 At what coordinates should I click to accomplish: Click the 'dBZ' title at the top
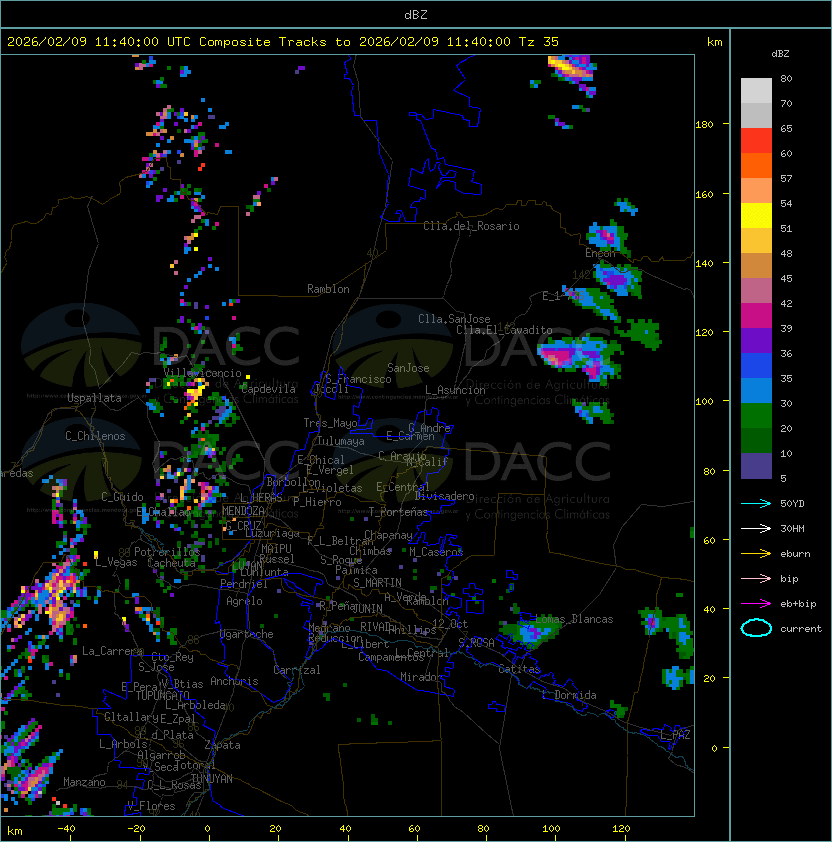coord(416,14)
